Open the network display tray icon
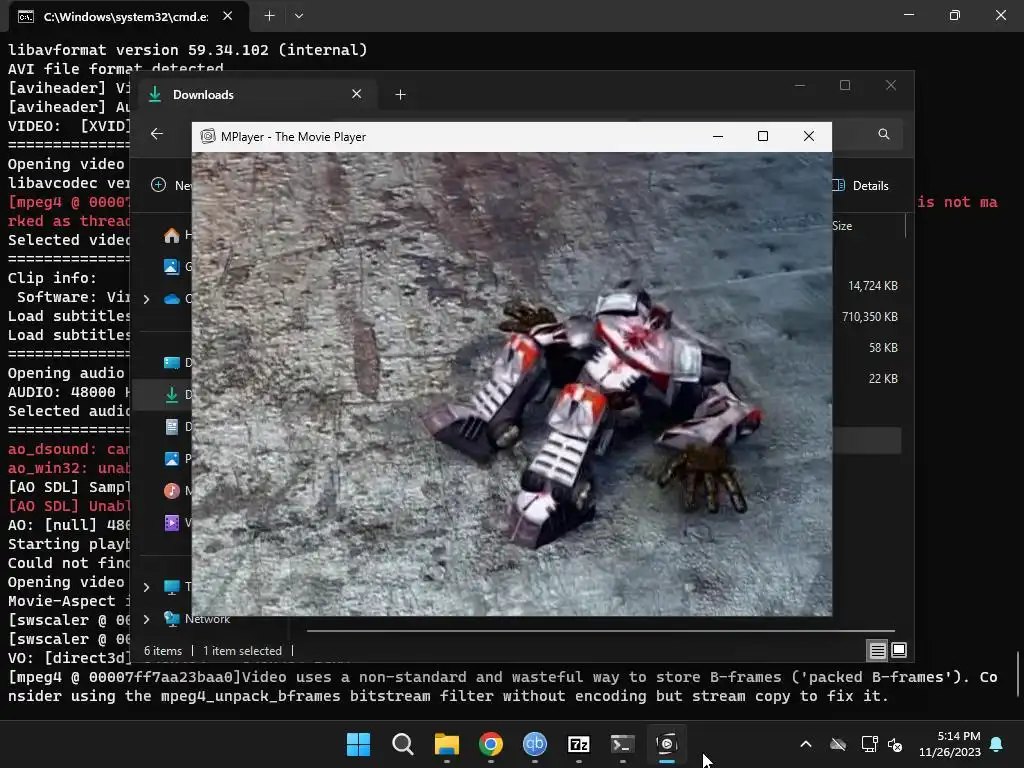The image size is (1024, 768). click(869, 744)
